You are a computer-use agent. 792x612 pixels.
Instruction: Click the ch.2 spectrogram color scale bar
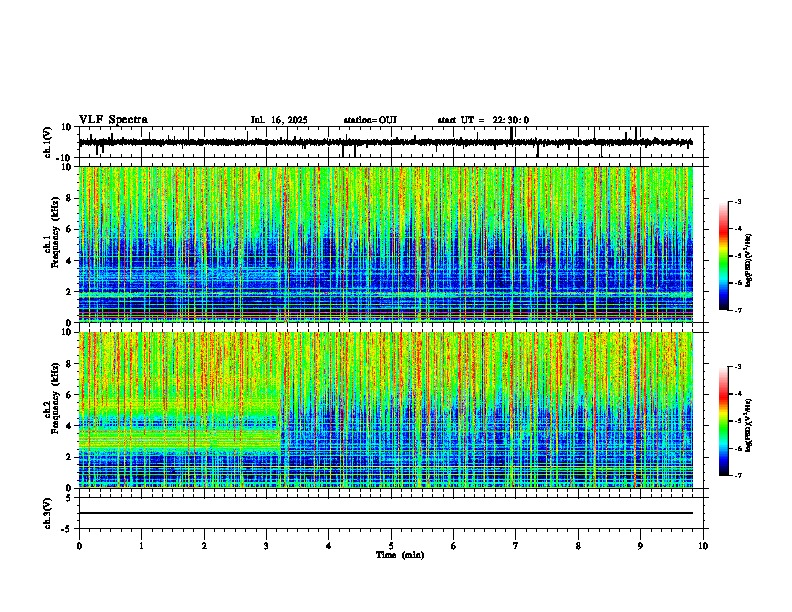coord(724,421)
